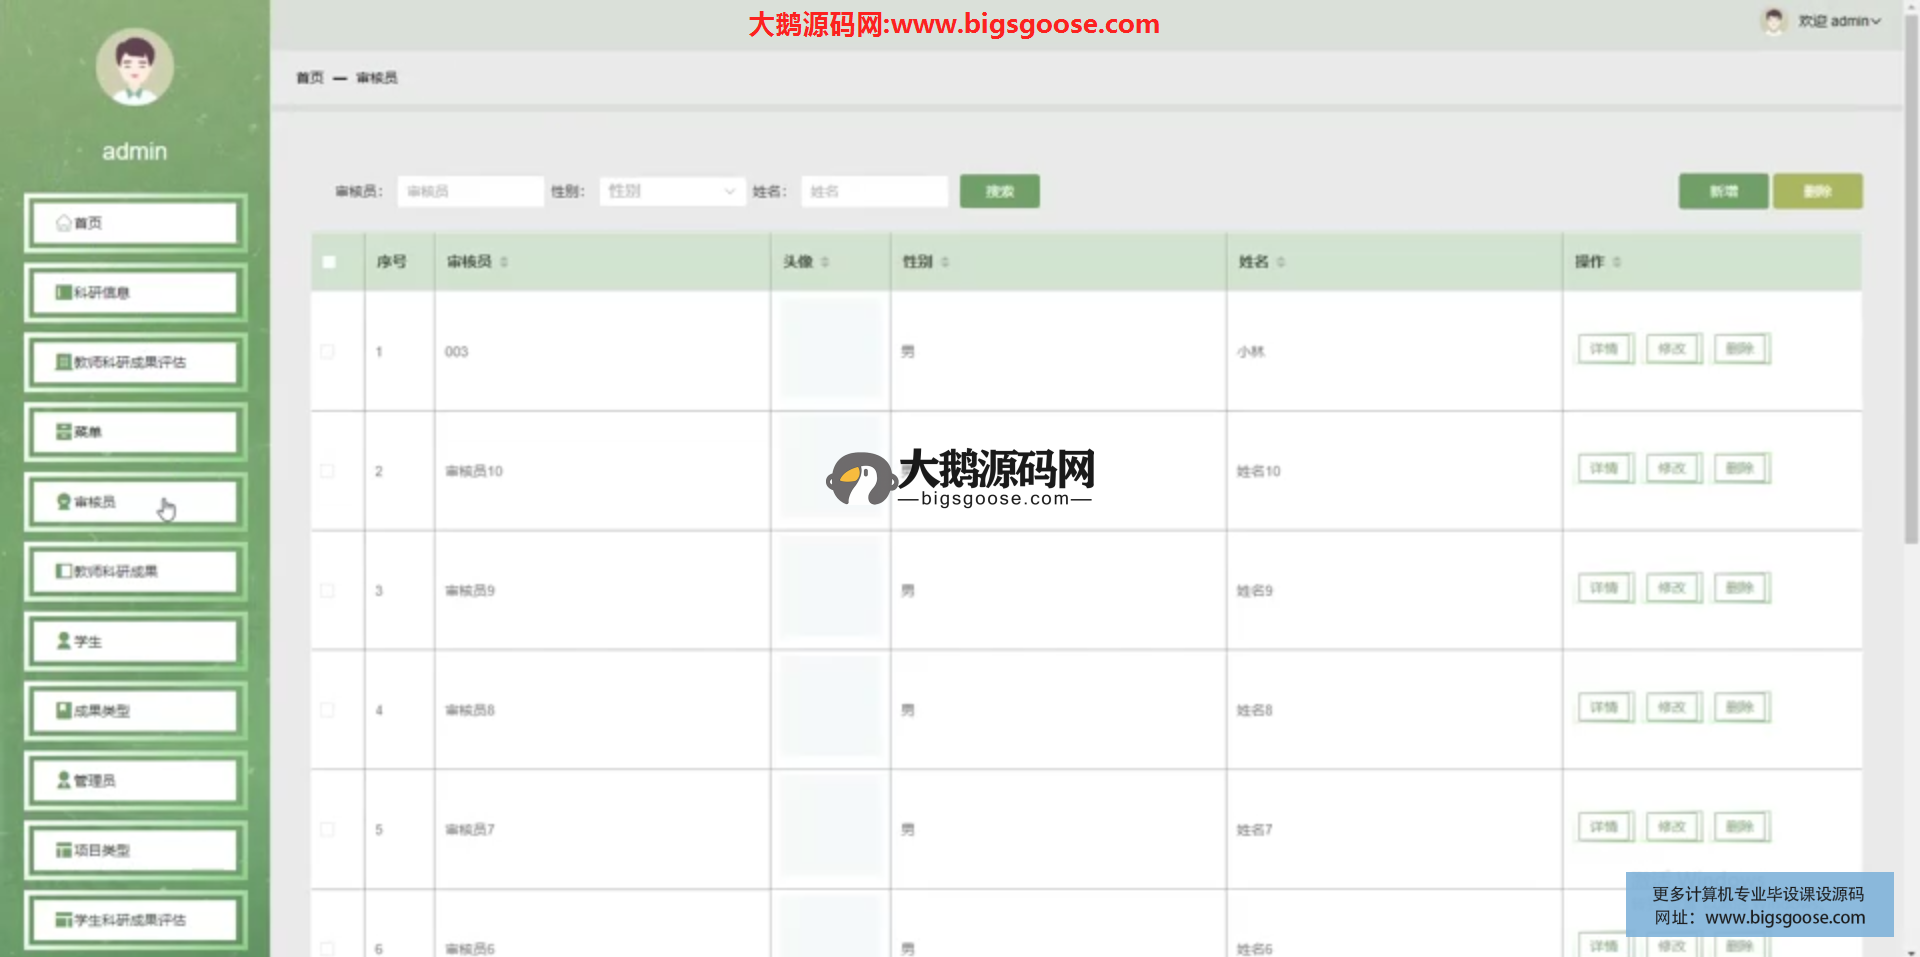This screenshot has width=1920, height=957.
Task: Click the 项目类型 sidebar icon
Action: pos(64,850)
